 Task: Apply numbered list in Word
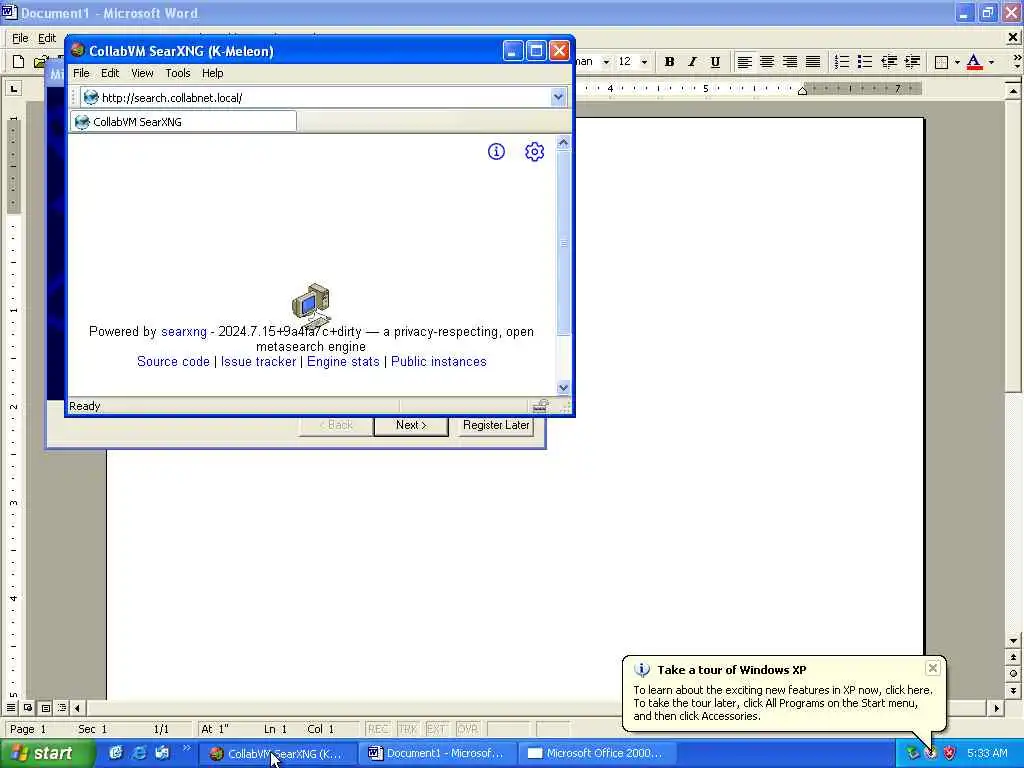[x=842, y=62]
